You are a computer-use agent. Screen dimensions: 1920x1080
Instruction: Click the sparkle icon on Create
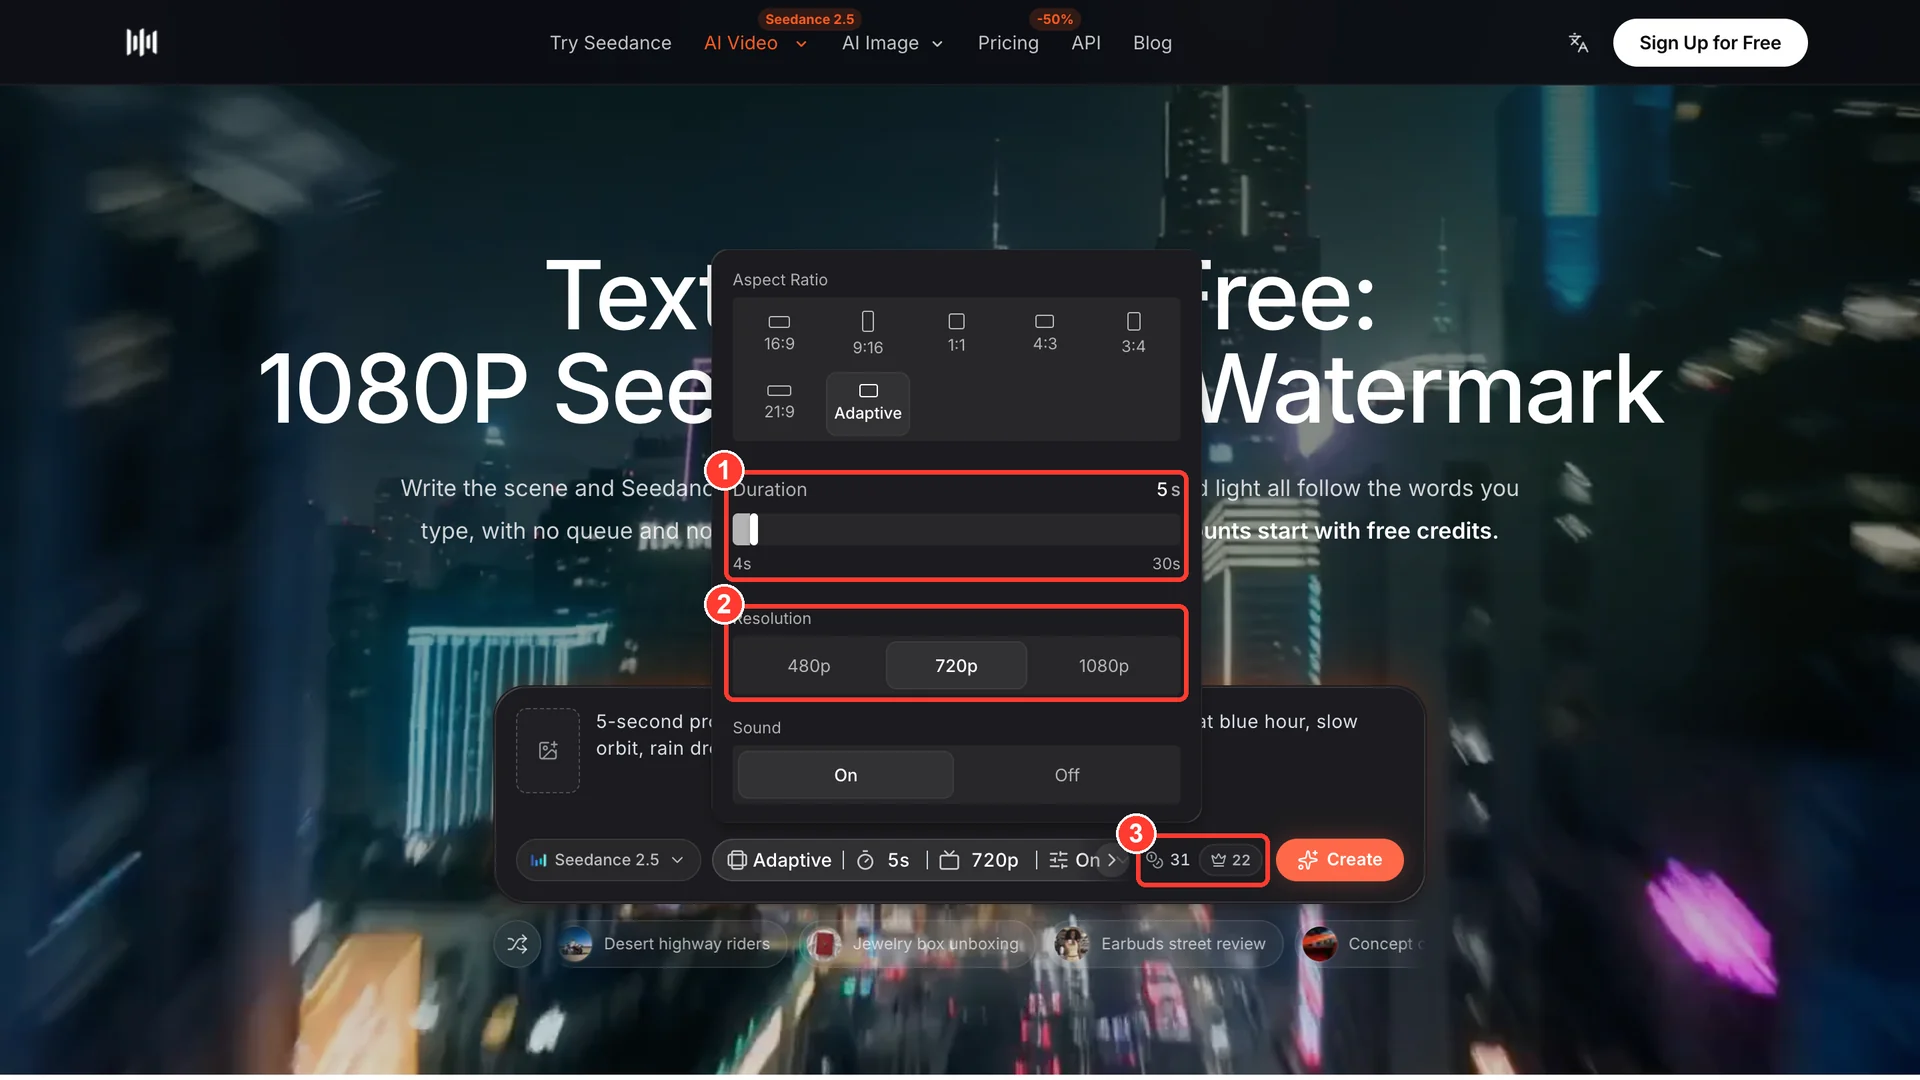point(1307,860)
